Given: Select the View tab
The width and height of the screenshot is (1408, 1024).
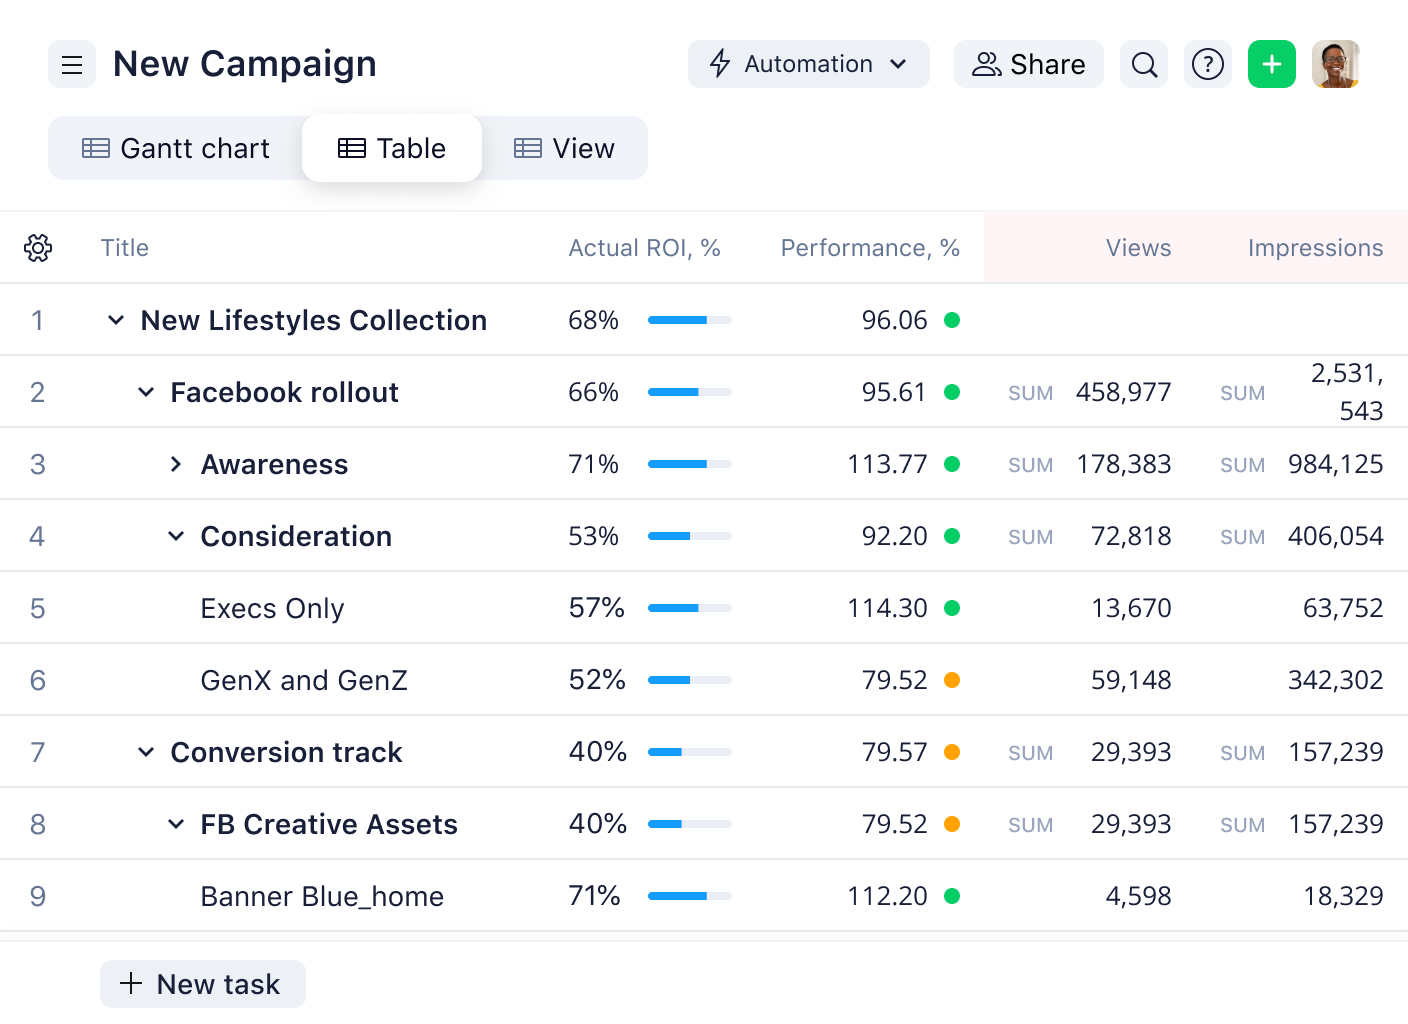Looking at the screenshot, I should click(x=564, y=148).
